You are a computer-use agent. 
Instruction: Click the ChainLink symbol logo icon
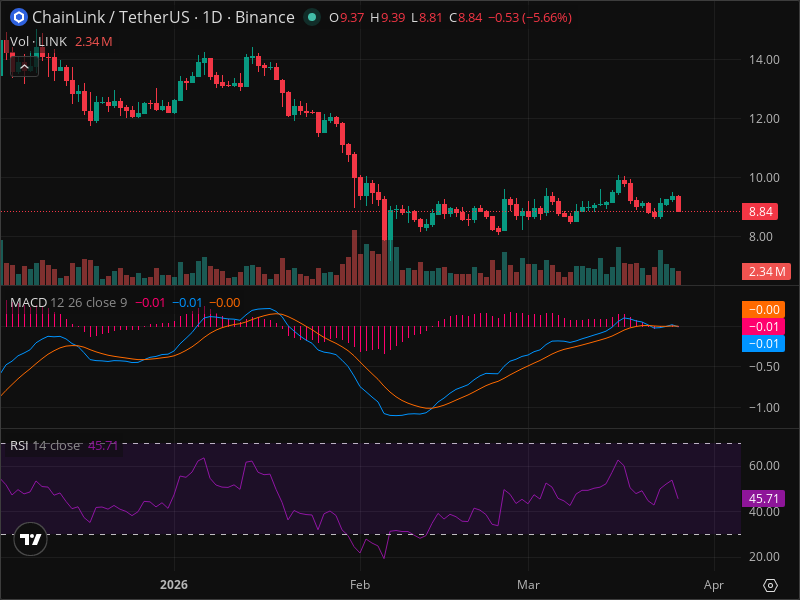click(19, 17)
